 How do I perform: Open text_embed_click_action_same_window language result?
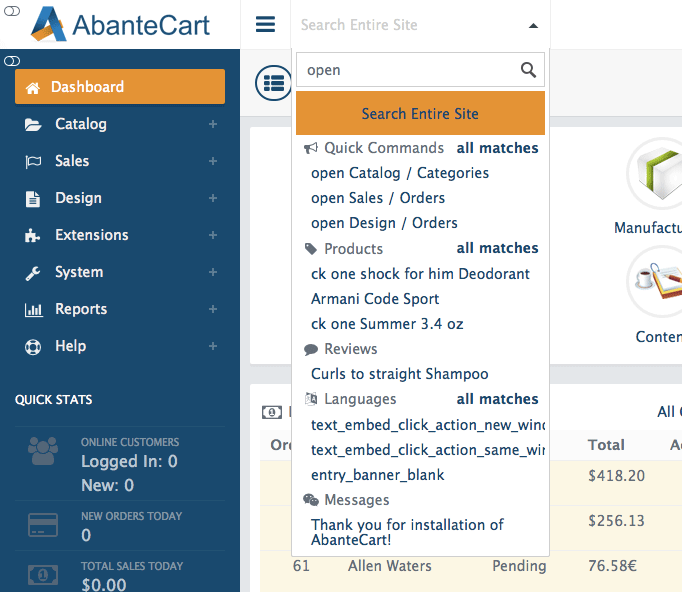coord(428,450)
